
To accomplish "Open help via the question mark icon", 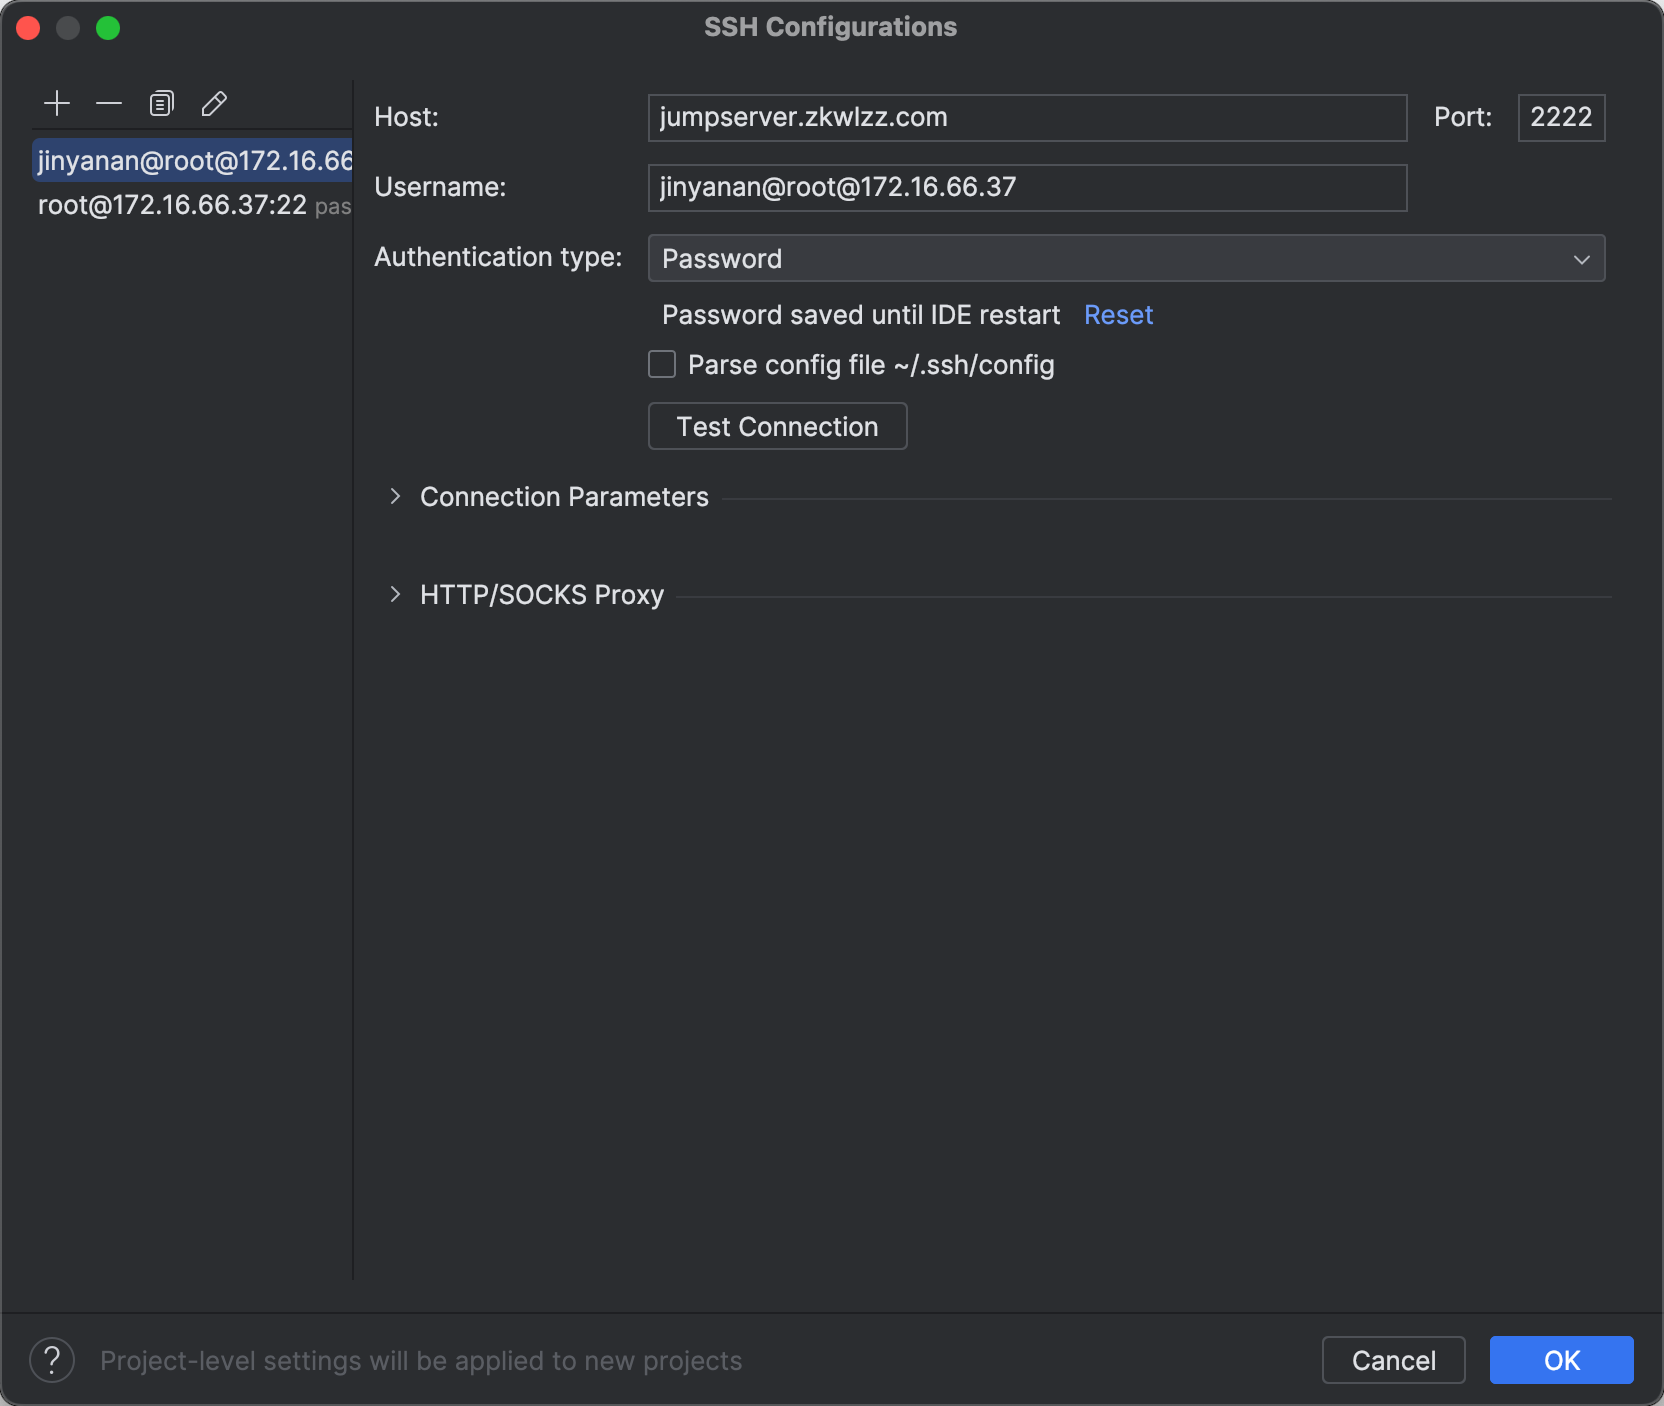I will point(53,1360).
